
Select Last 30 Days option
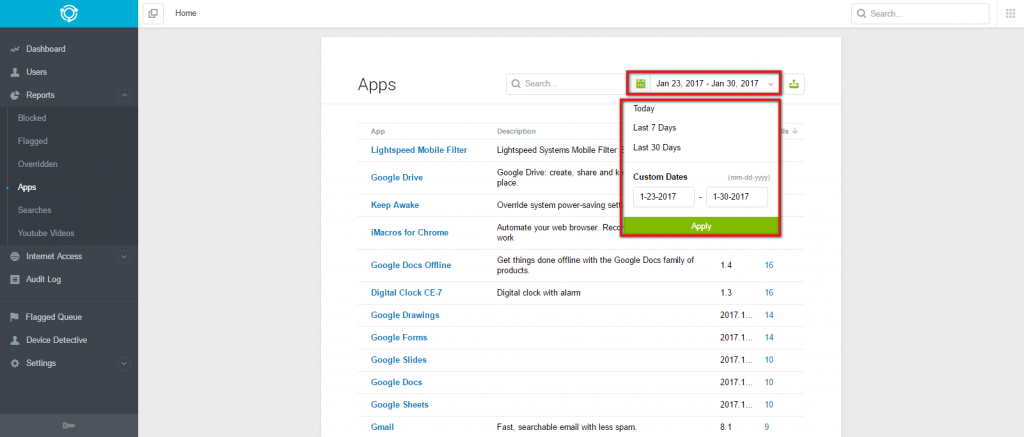click(x=657, y=148)
